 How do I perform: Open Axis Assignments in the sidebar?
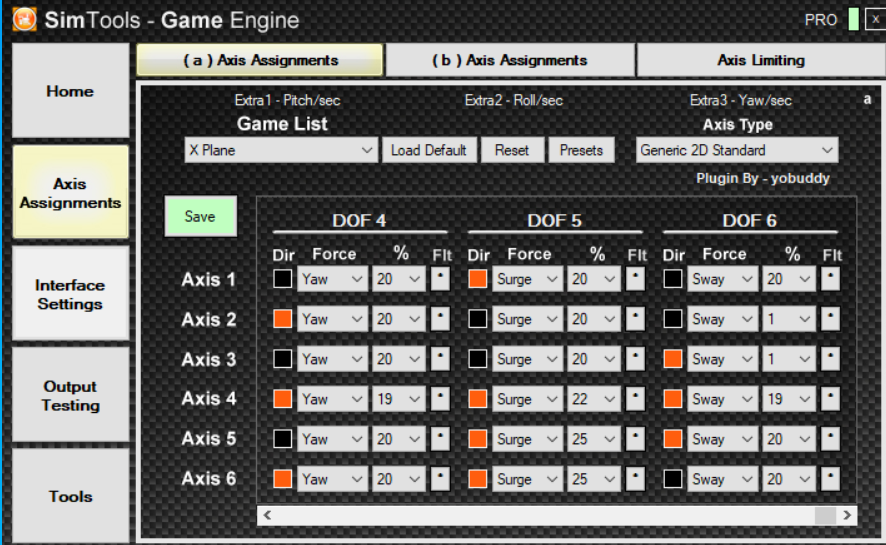[71, 193]
